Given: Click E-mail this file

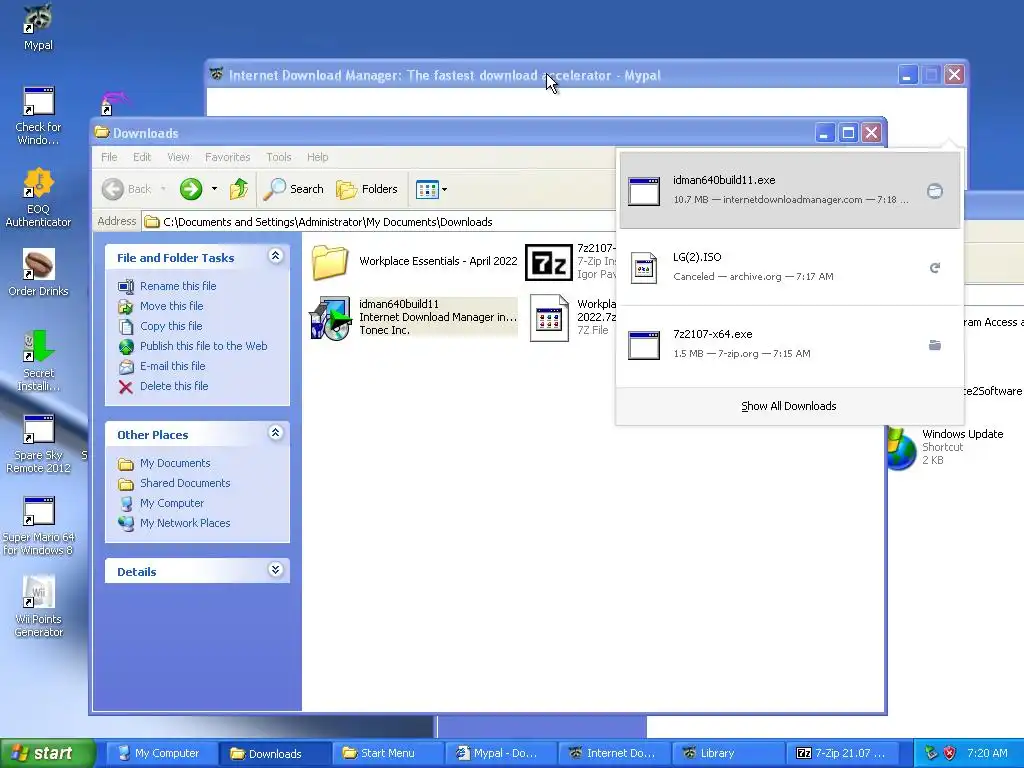Looking at the screenshot, I should pos(172,366).
